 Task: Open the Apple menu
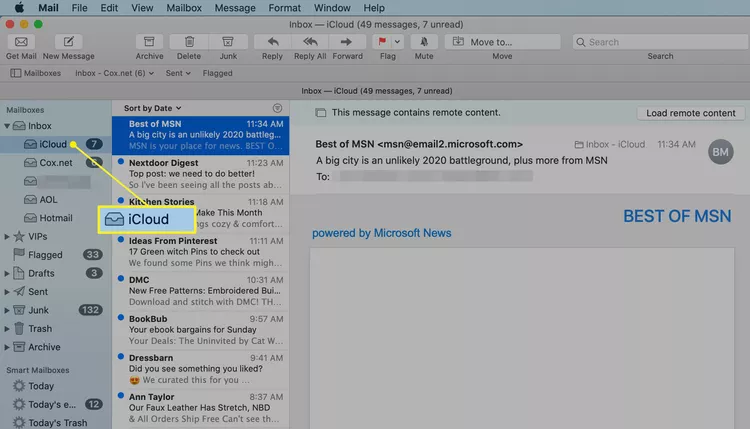(x=19, y=8)
